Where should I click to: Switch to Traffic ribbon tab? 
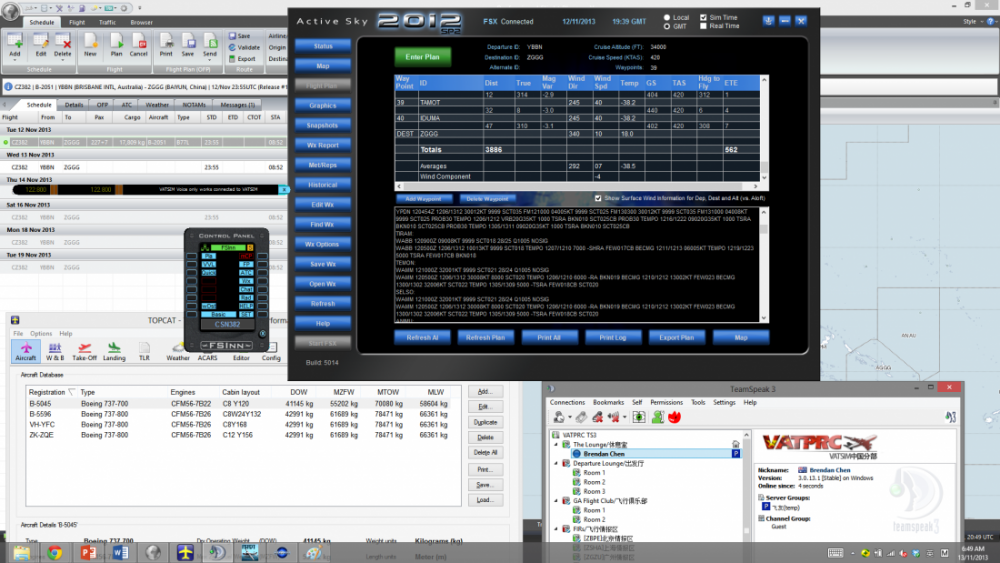click(x=107, y=22)
